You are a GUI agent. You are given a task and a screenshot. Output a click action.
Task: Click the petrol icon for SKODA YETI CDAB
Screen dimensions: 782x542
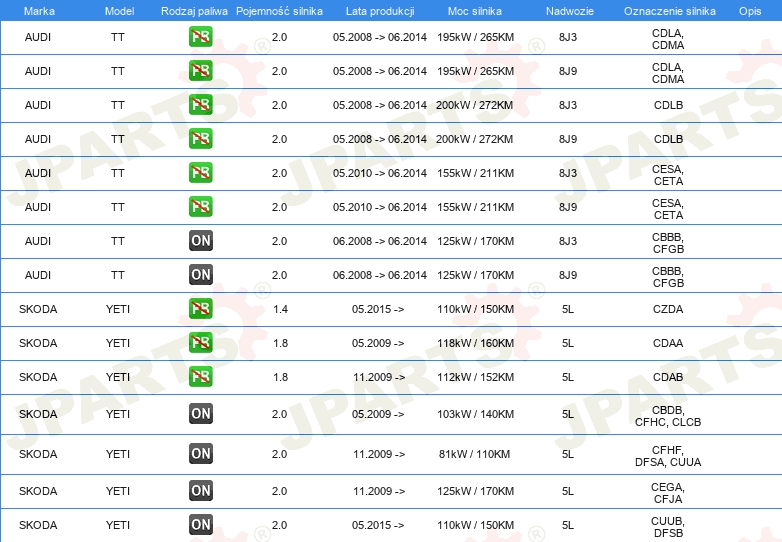(x=200, y=376)
